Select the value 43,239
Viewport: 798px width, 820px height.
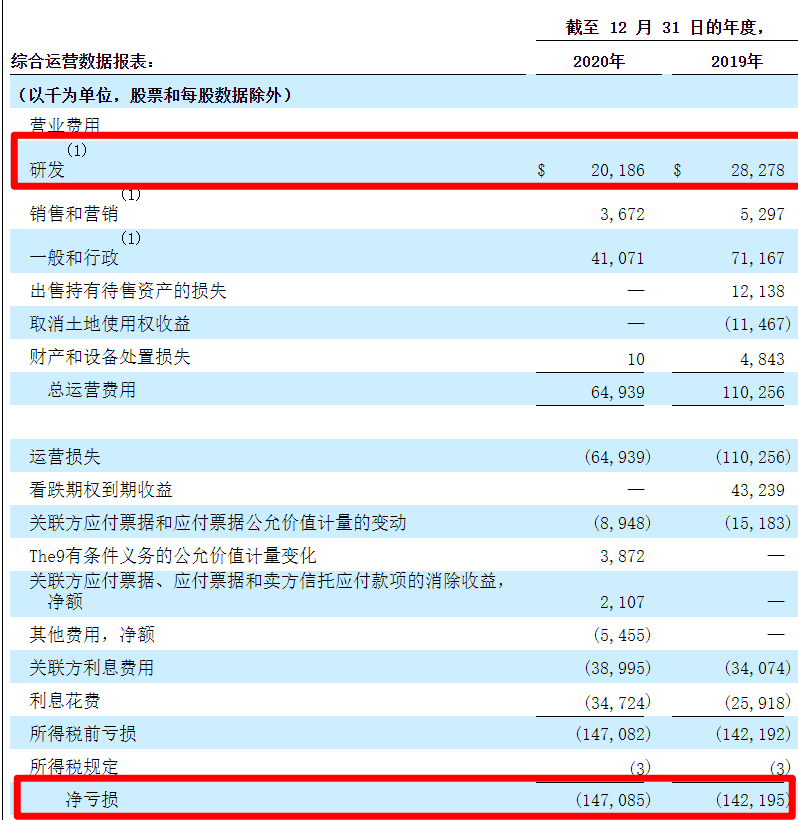[758, 491]
